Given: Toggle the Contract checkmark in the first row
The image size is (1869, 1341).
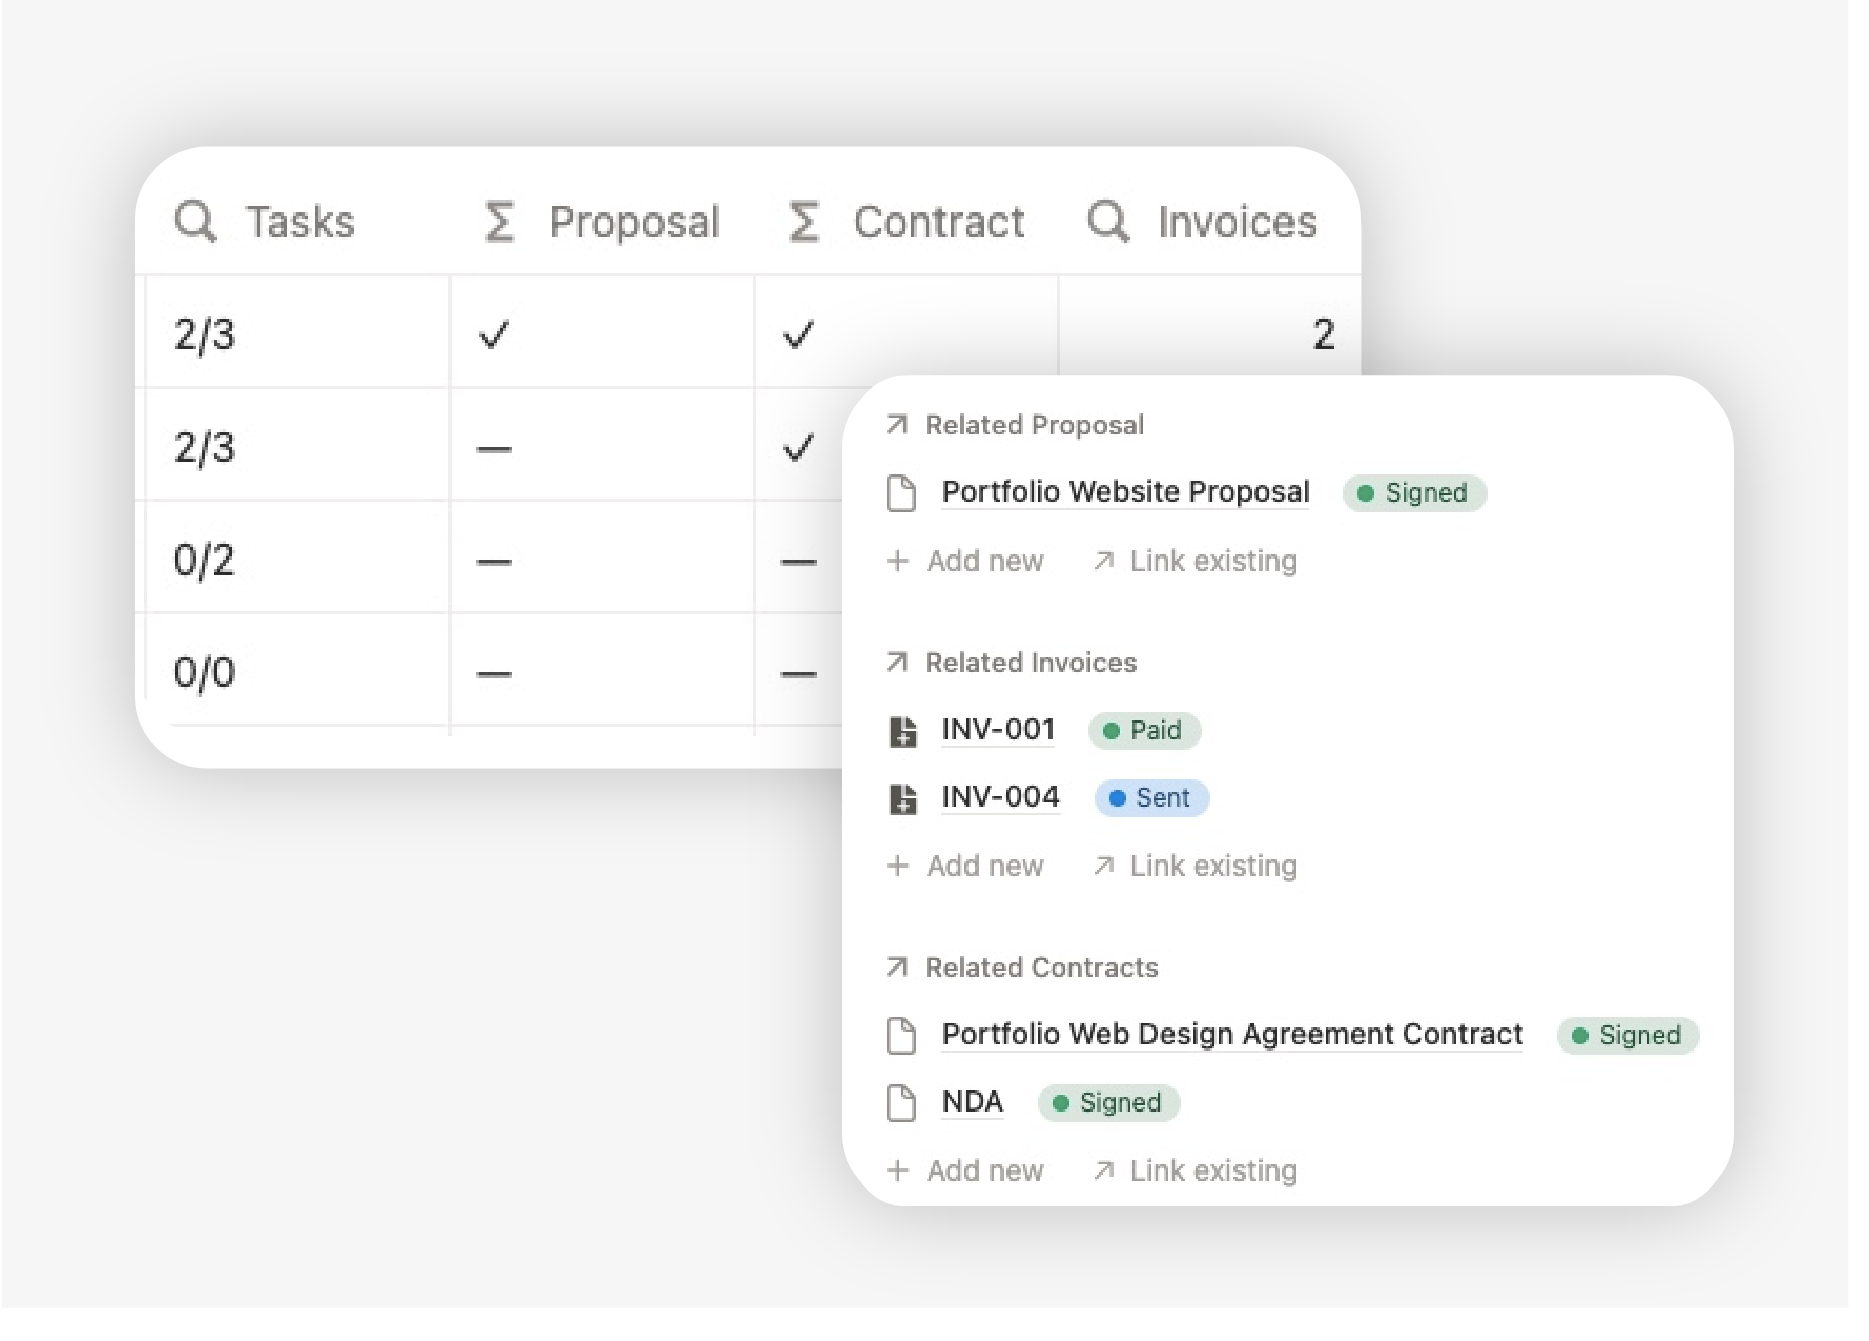Looking at the screenshot, I should pos(798,335).
